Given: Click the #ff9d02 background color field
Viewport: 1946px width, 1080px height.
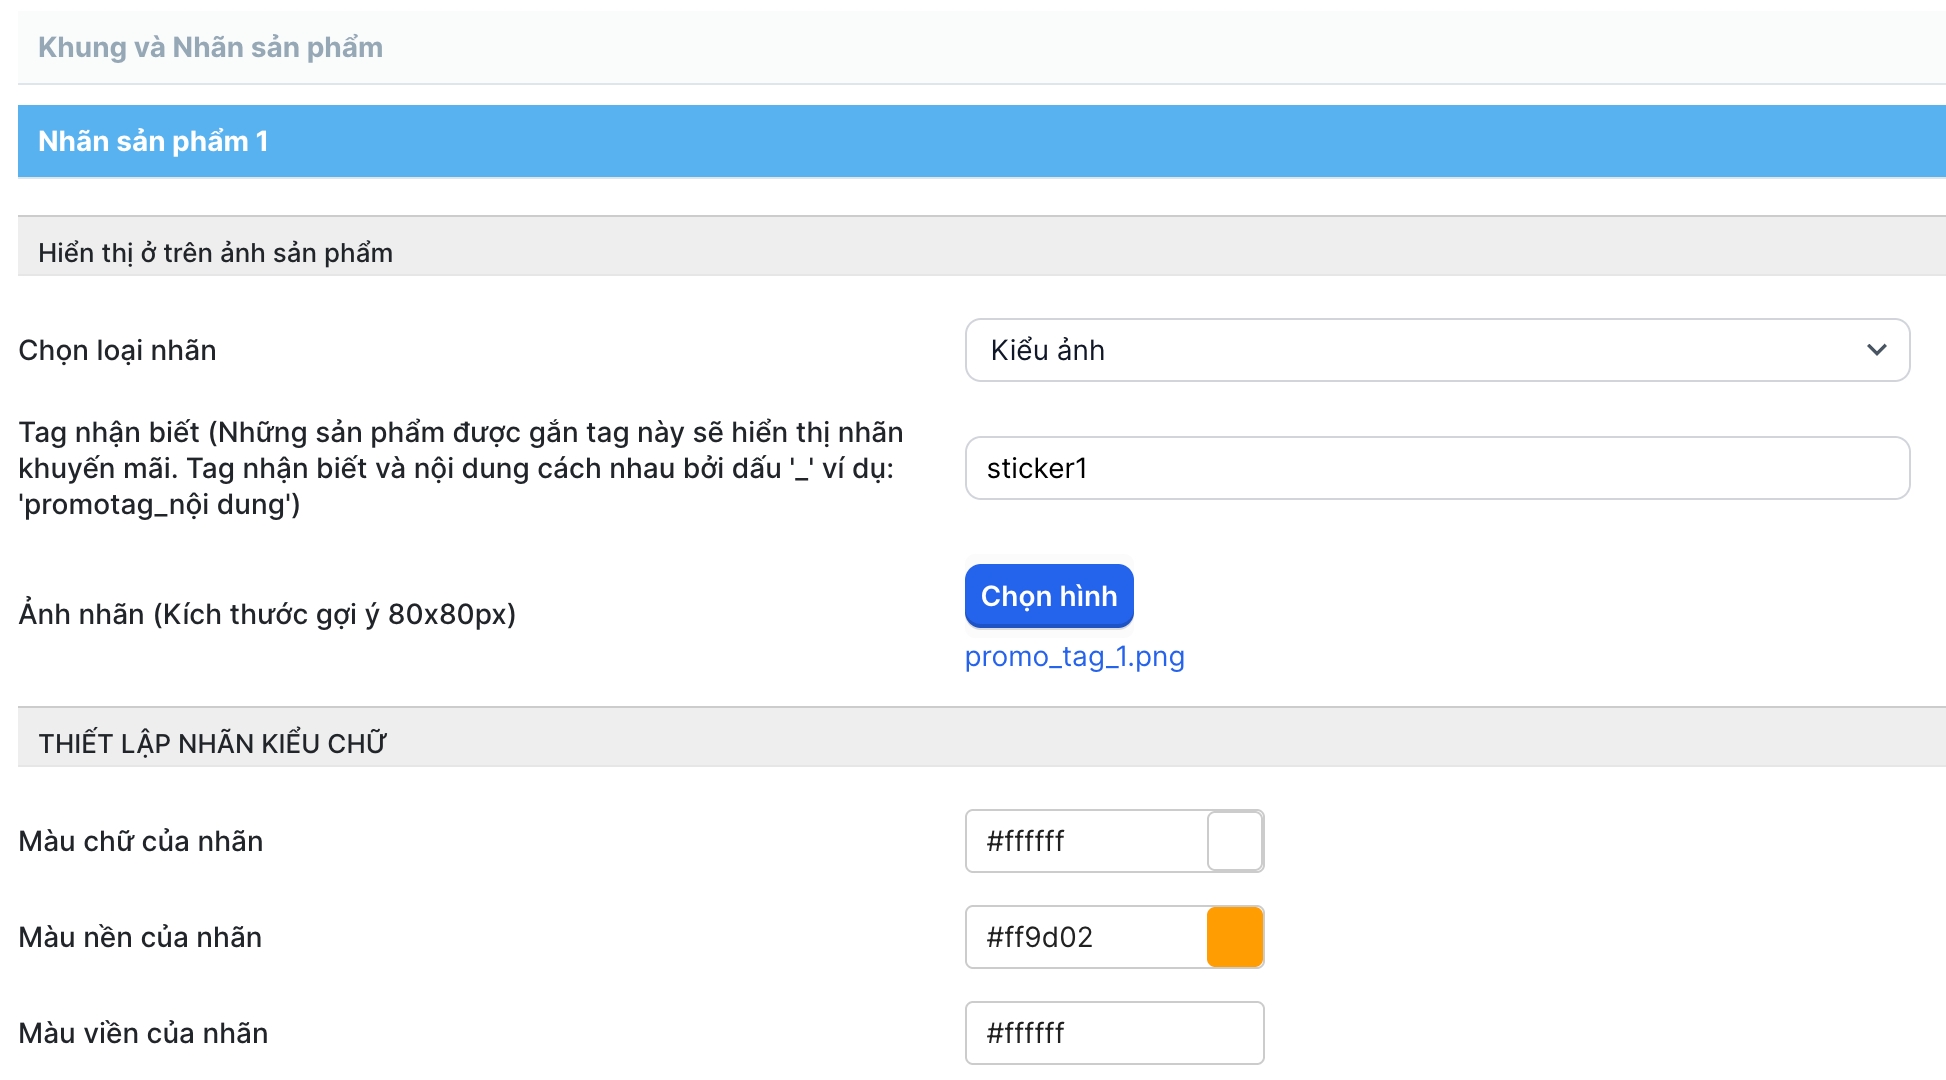Looking at the screenshot, I should tap(1086, 937).
